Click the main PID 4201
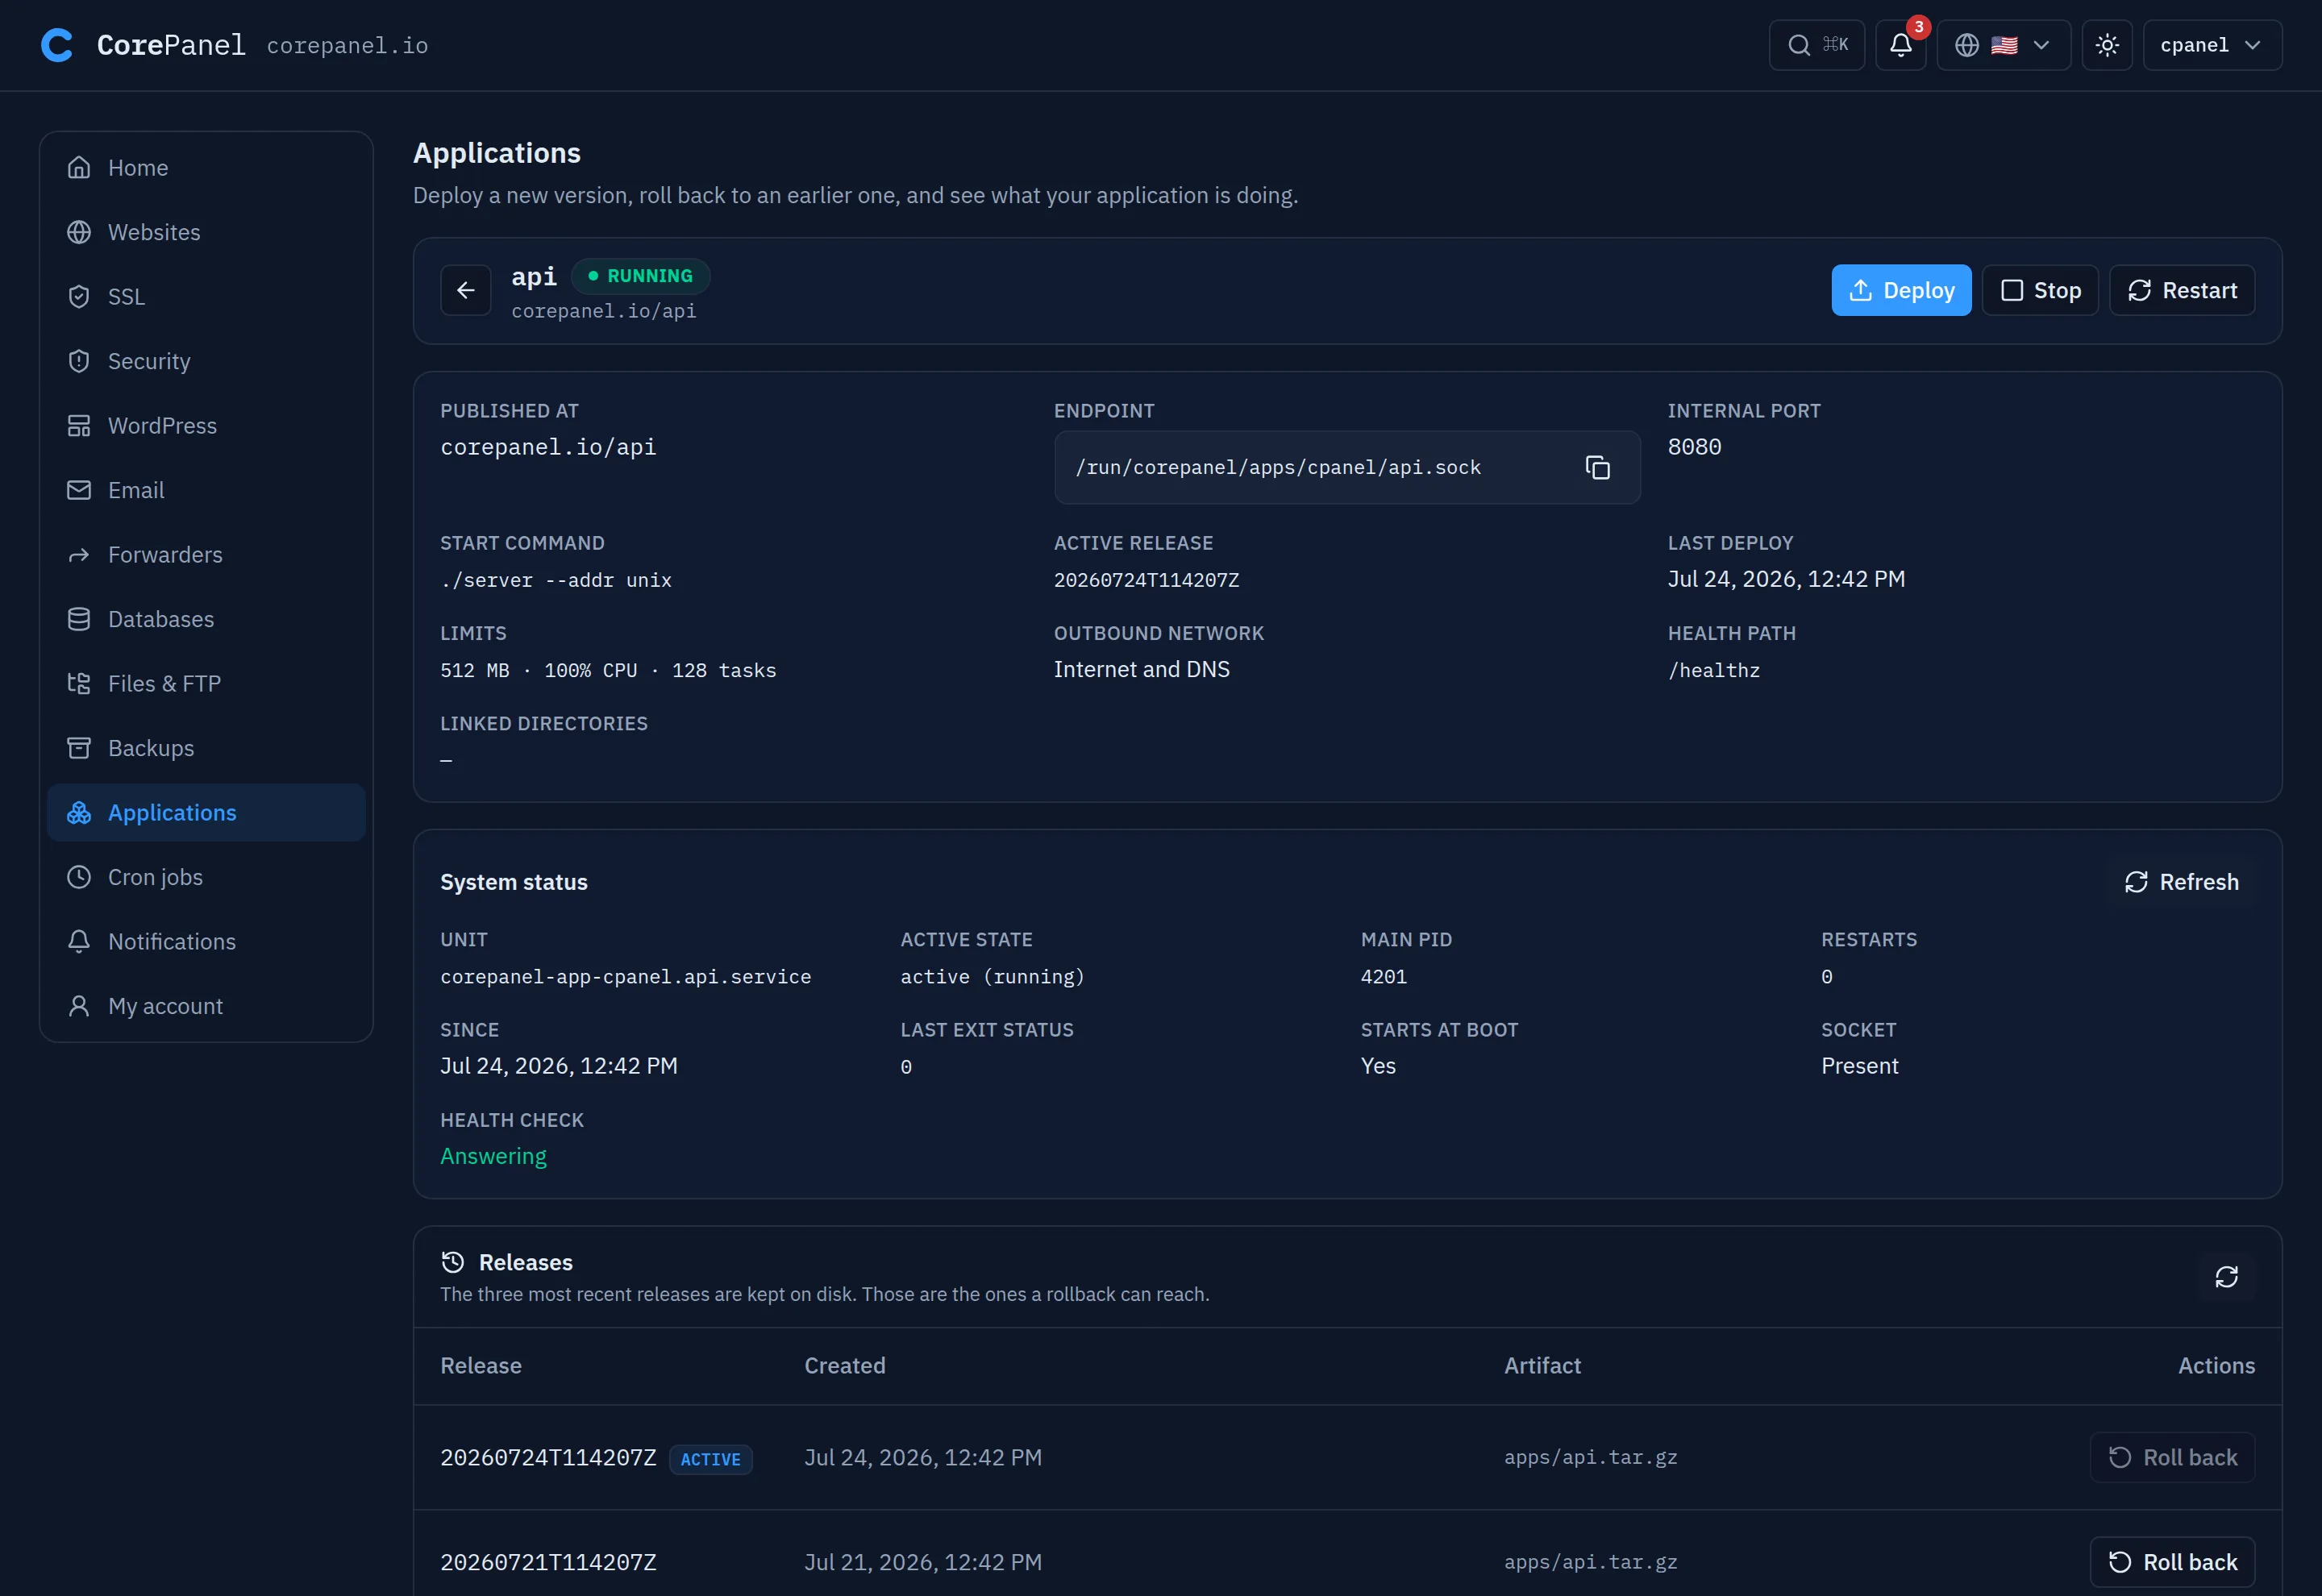The width and height of the screenshot is (2322, 1596). click(x=1383, y=976)
